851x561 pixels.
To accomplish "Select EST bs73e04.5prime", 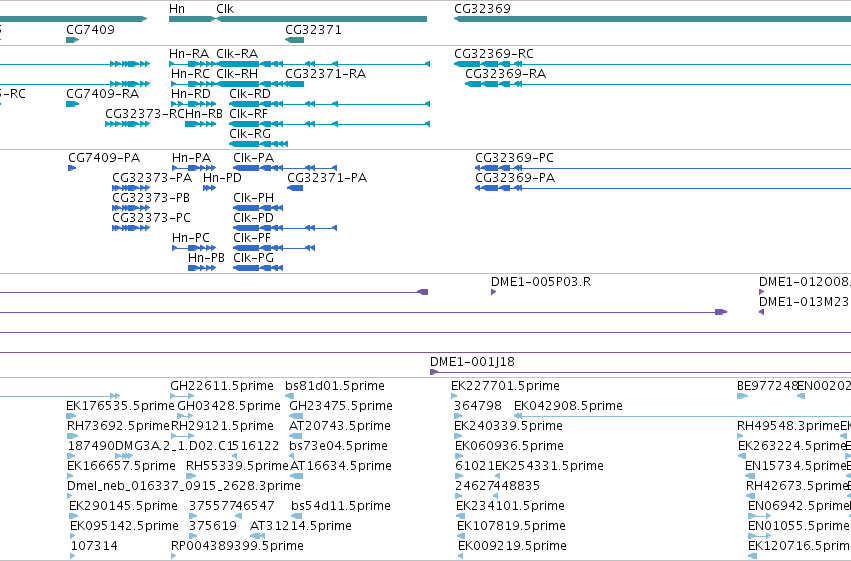I will (338, 446).
